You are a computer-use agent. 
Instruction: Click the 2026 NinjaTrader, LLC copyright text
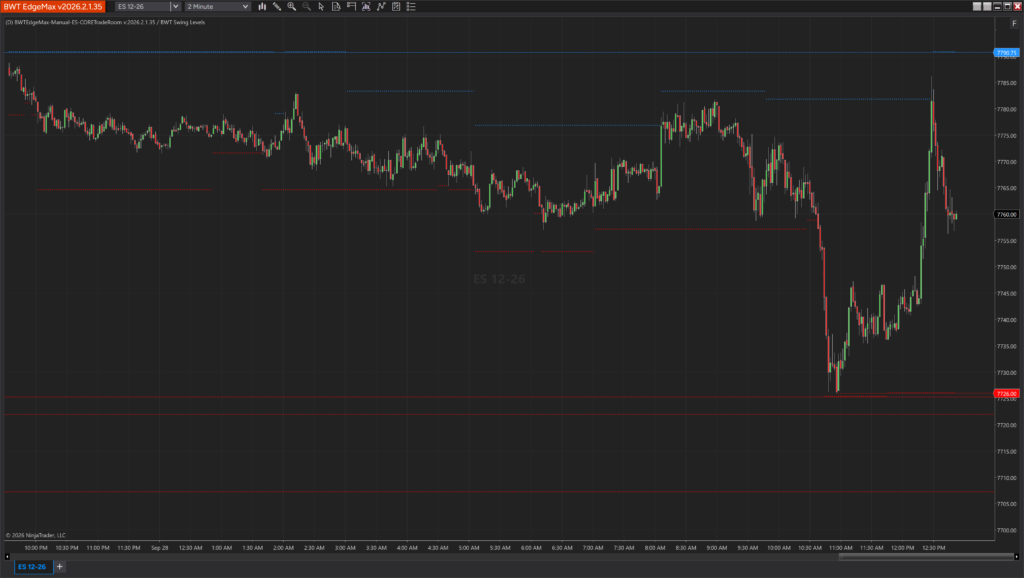click(36, 536)
